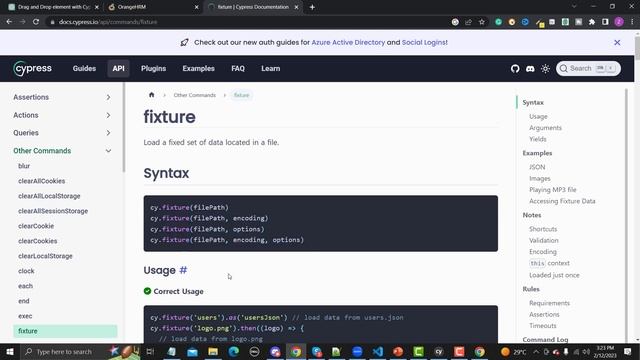Screen dimensions: 640x360
Task: Jump to Playing MP3 file section
Action: [x=553, y=190]
